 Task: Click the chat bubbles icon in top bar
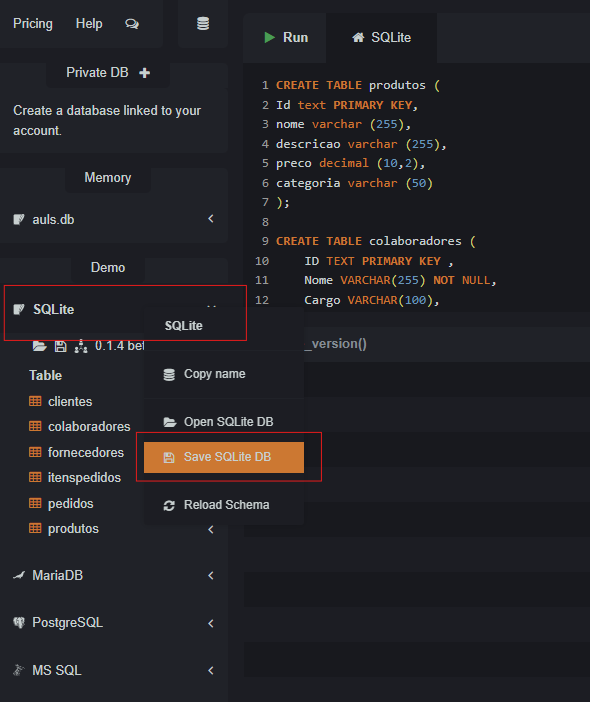pos(132,24)
